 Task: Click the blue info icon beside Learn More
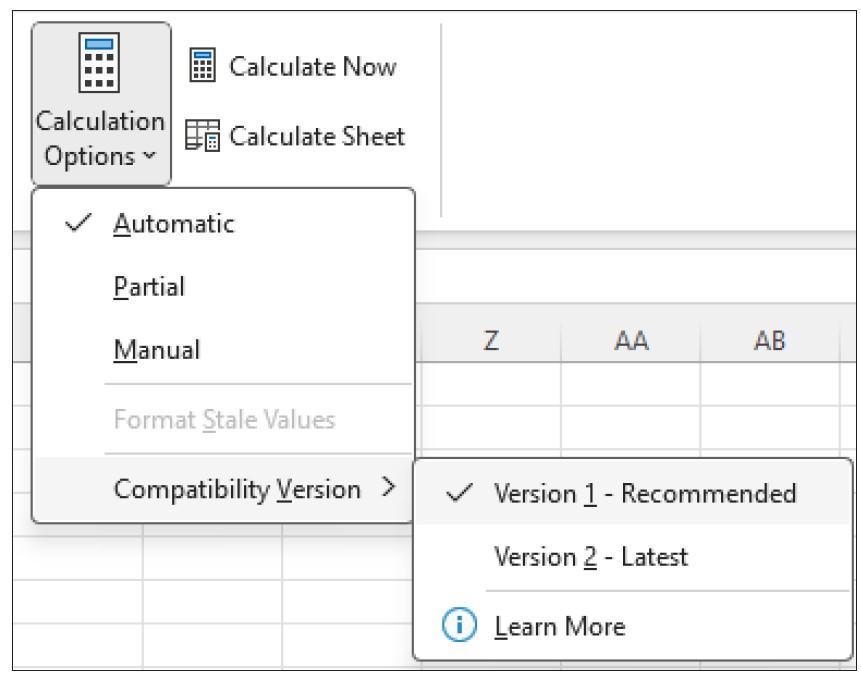click(458, 626)
